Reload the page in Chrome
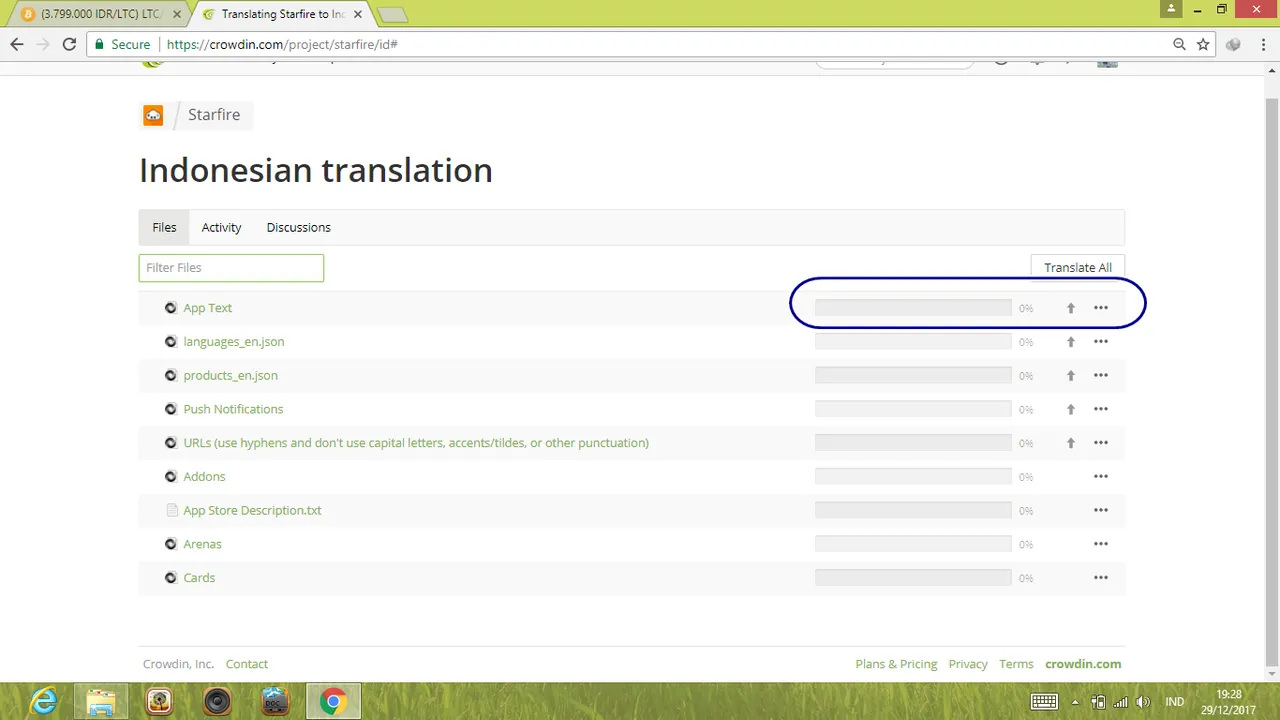The image size is (1280, 720). click(69, 44)
